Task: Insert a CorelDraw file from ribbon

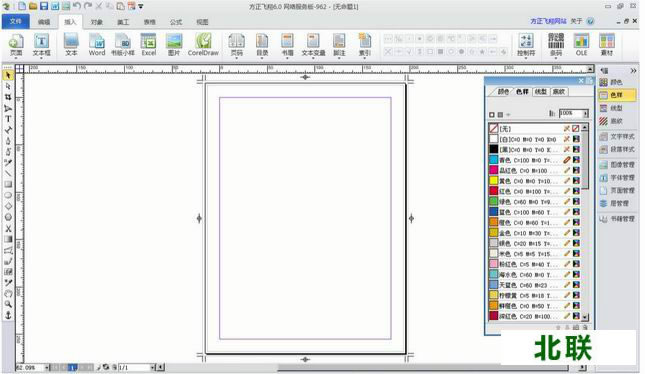Action: pyautogui.click(x=203, y=45)
